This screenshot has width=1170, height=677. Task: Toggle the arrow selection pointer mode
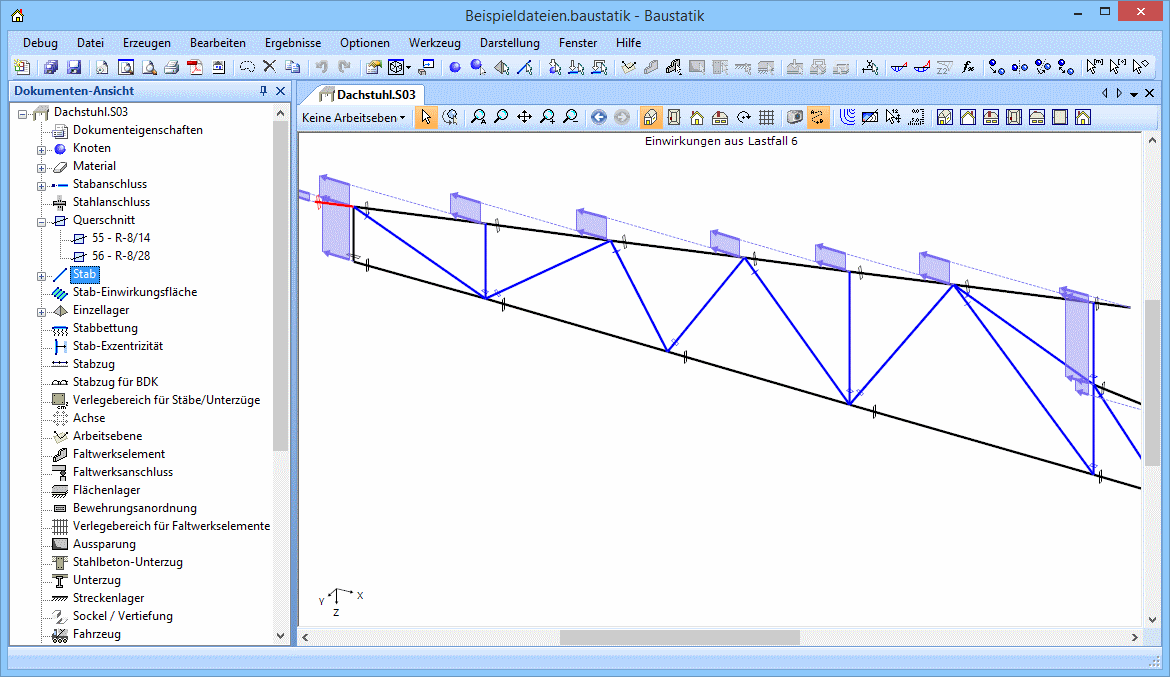(x=426, y=117)
